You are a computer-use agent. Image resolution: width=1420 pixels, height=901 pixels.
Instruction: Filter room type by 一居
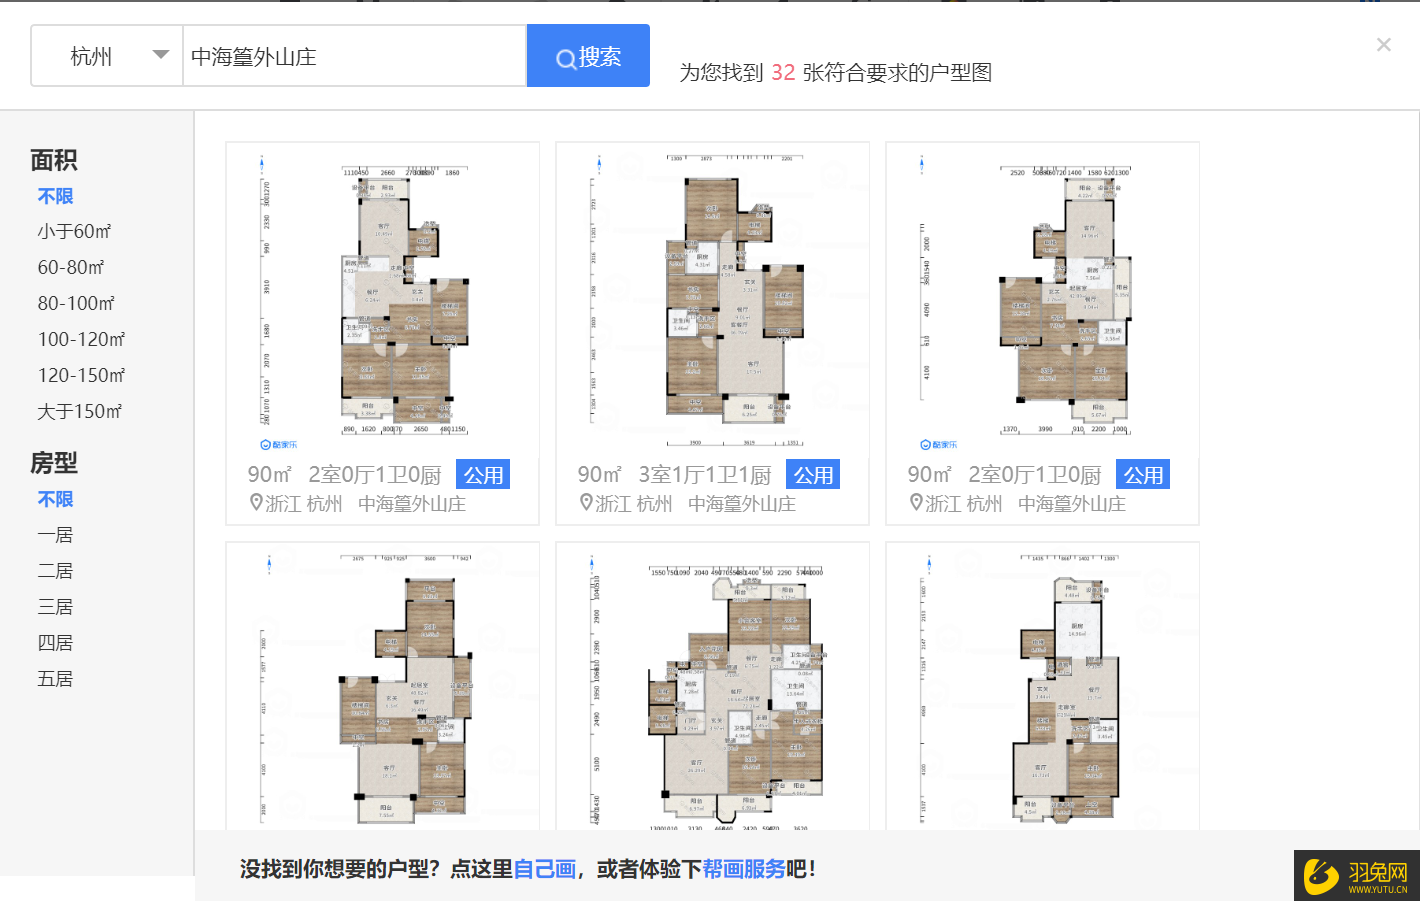pyautogui.click(x=55, y=535)
